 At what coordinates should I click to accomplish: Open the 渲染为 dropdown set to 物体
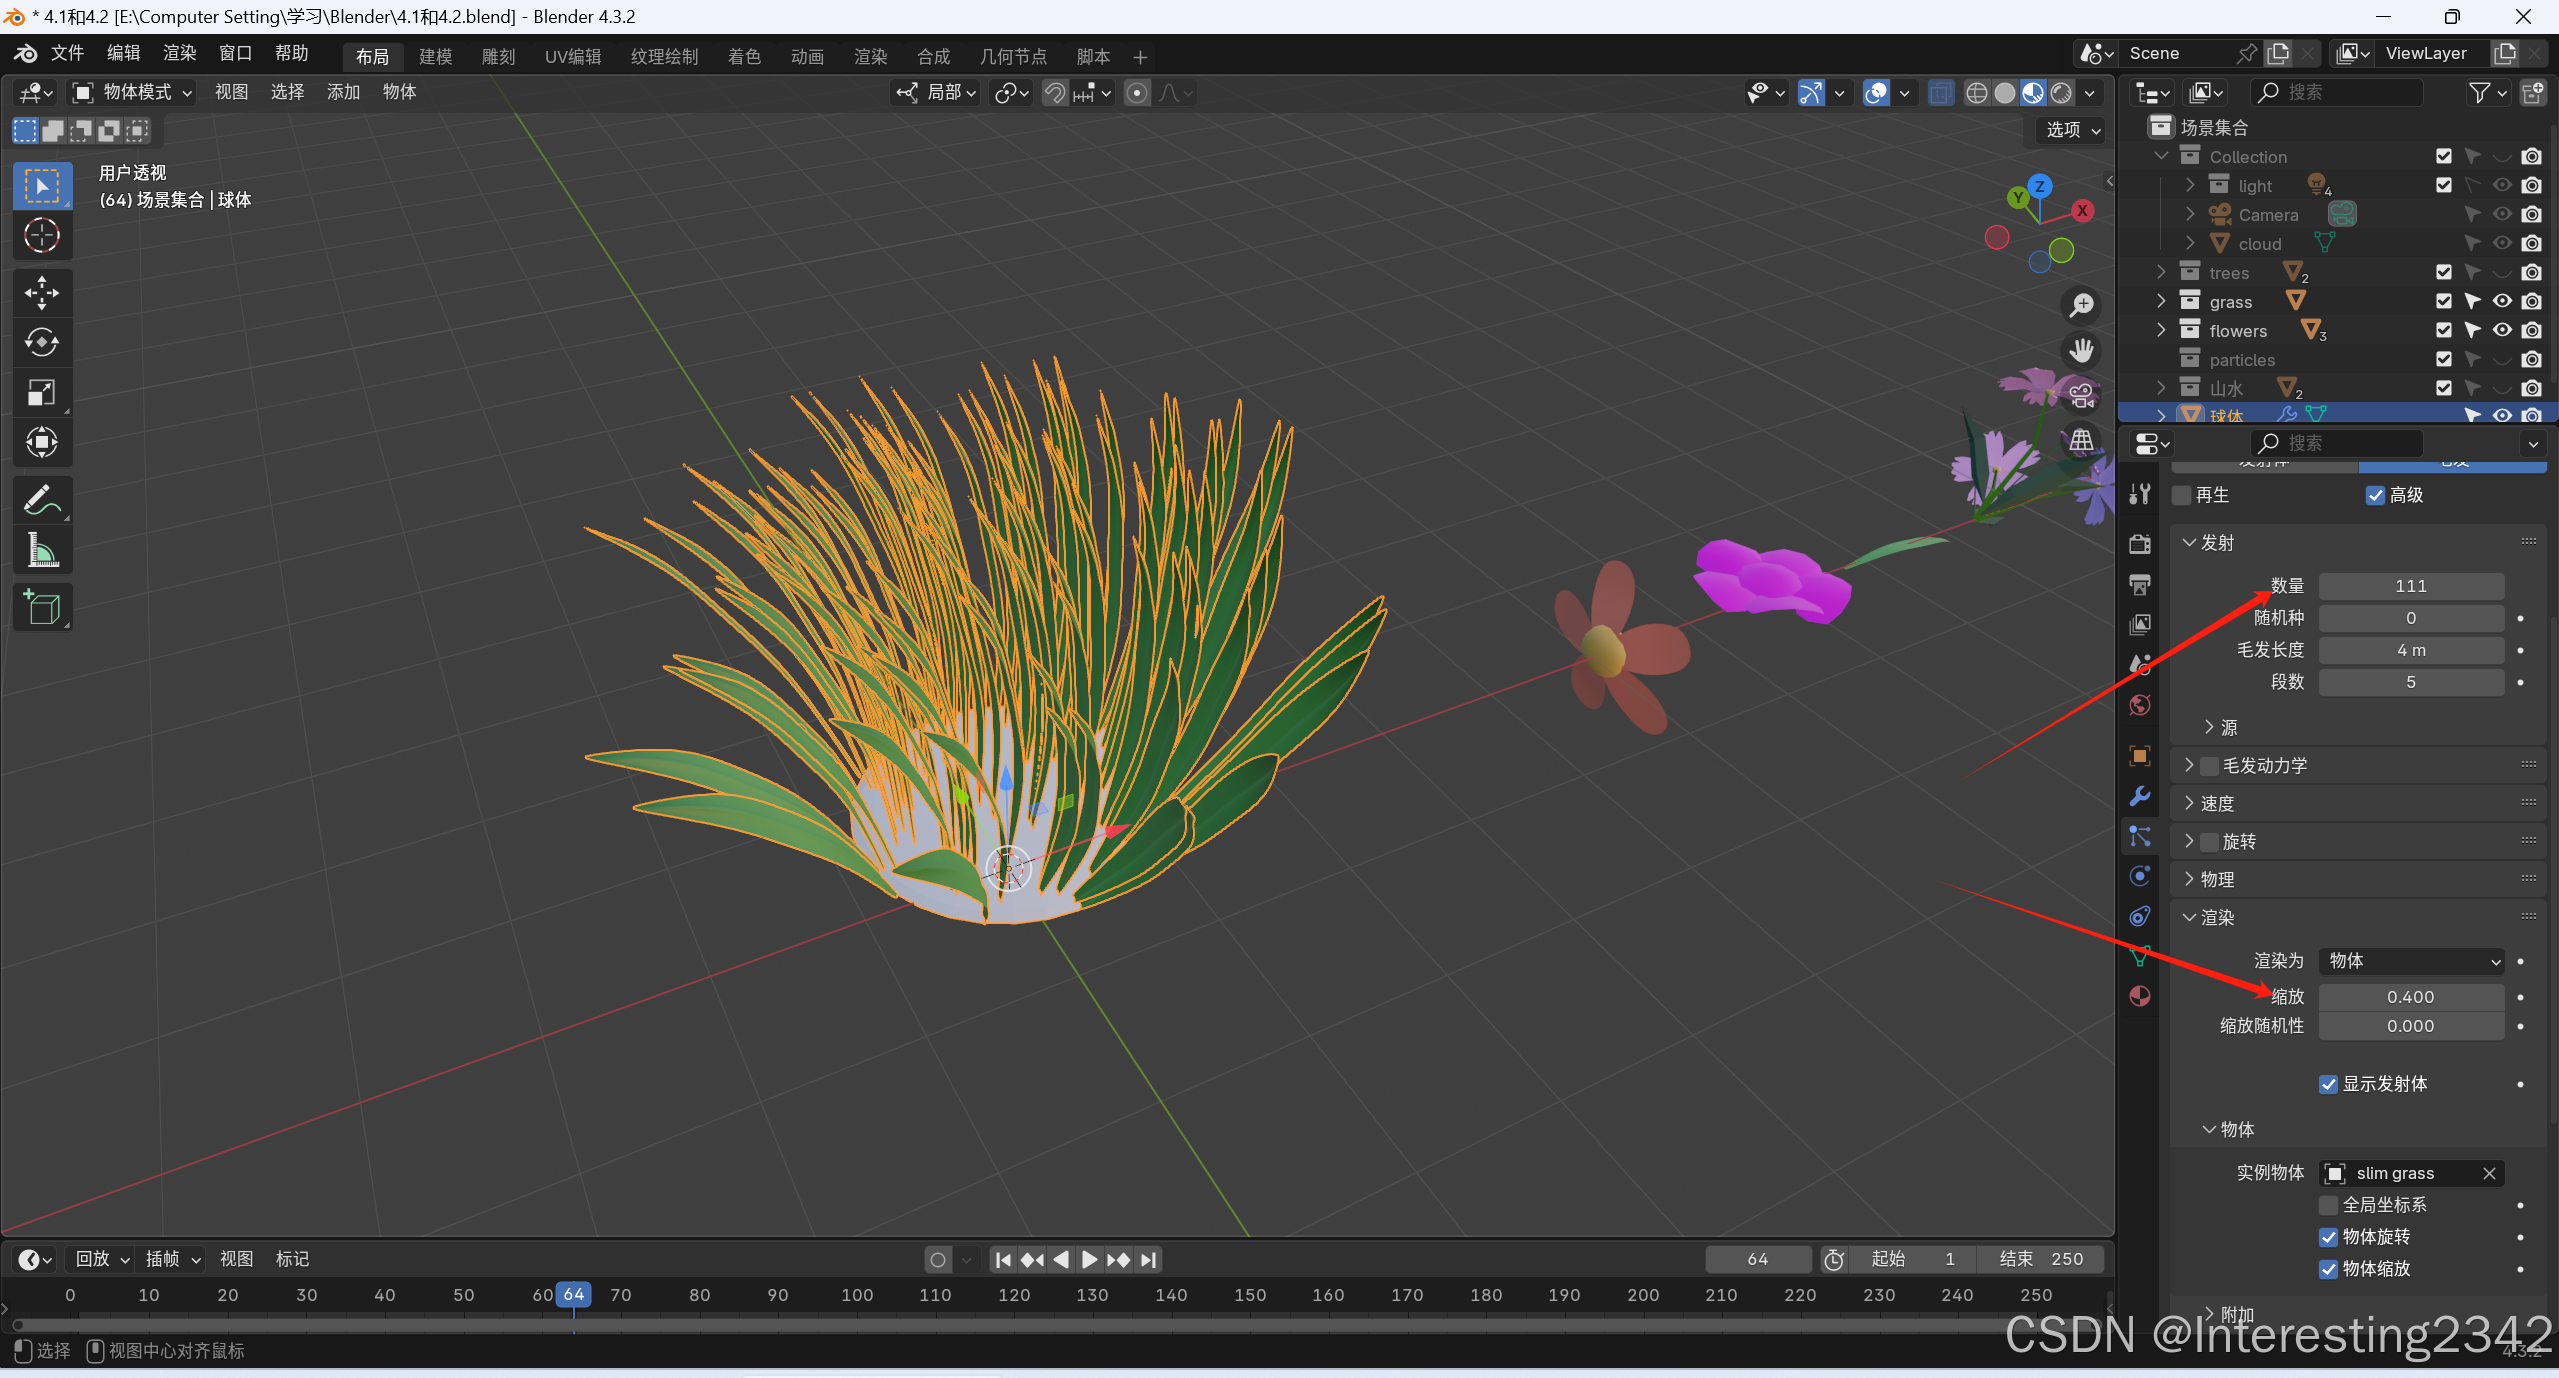(x=2411, y=961)
